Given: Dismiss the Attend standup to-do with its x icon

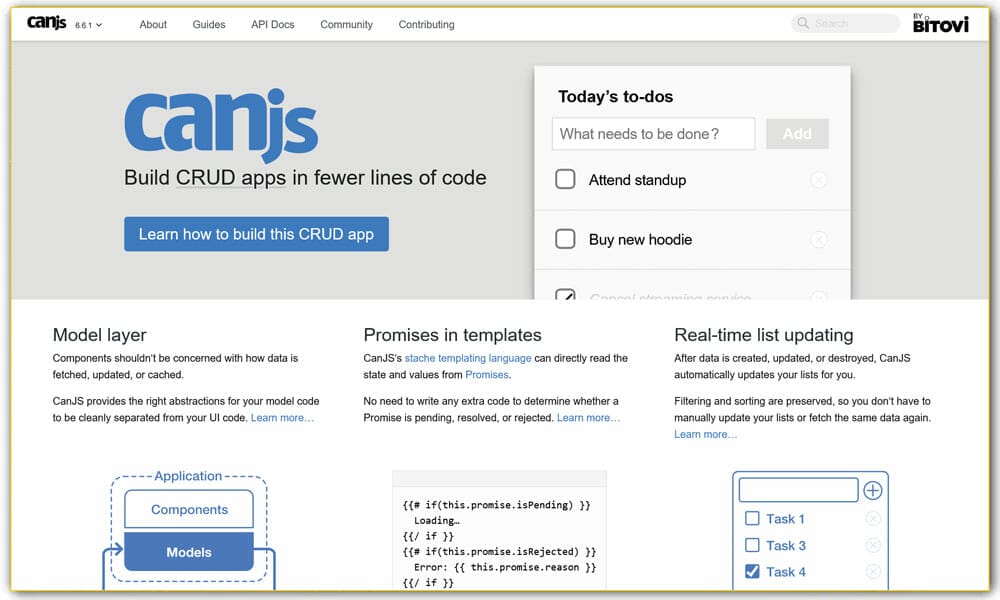Looking at the screenshot, I should 818,180.
